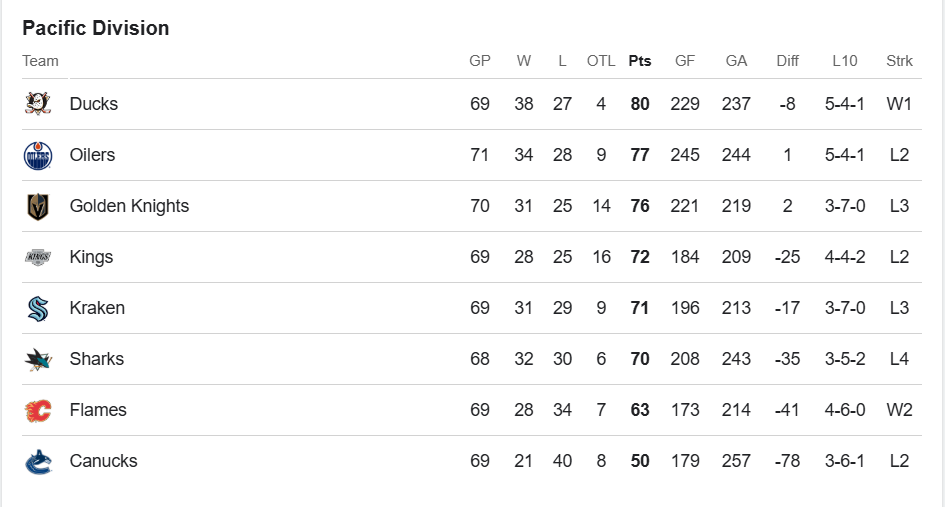Click the Team column header

tap(41, 61)
